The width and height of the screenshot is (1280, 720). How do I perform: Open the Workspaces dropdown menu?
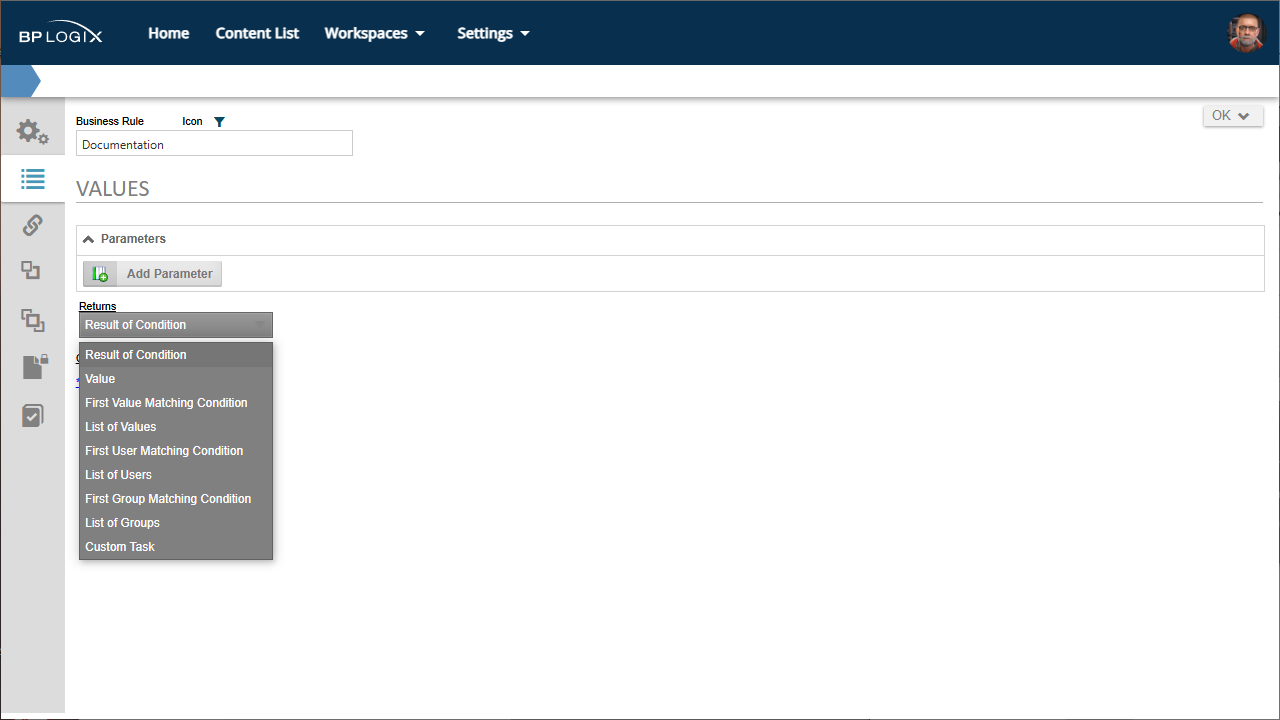[374, 33]
